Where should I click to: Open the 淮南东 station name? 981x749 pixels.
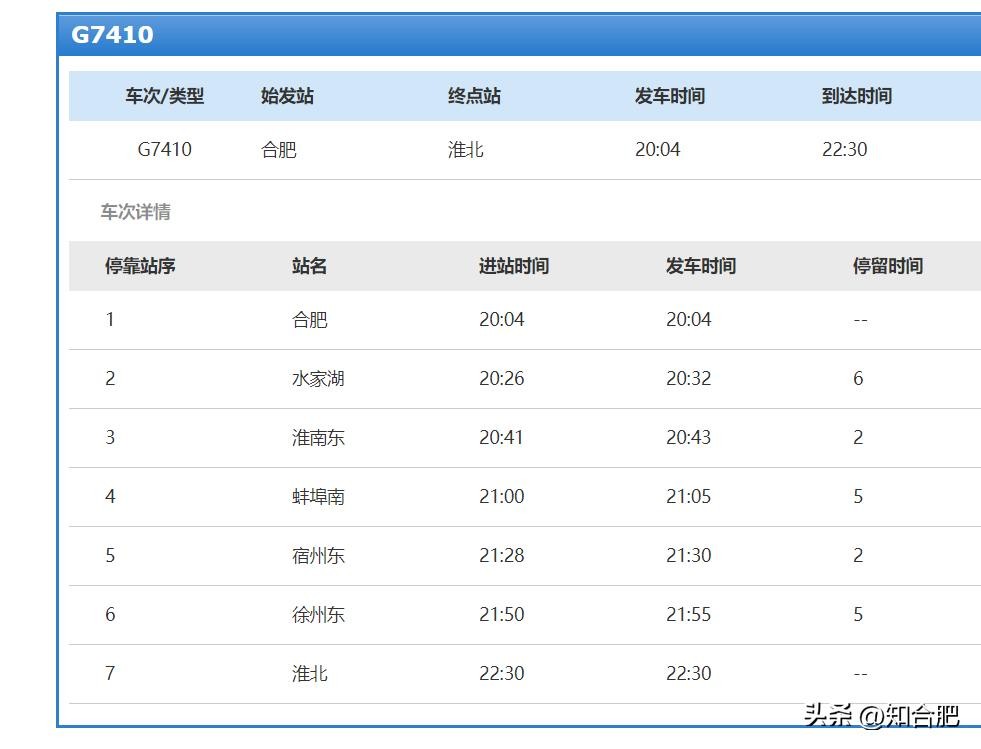tap(318, 438)
